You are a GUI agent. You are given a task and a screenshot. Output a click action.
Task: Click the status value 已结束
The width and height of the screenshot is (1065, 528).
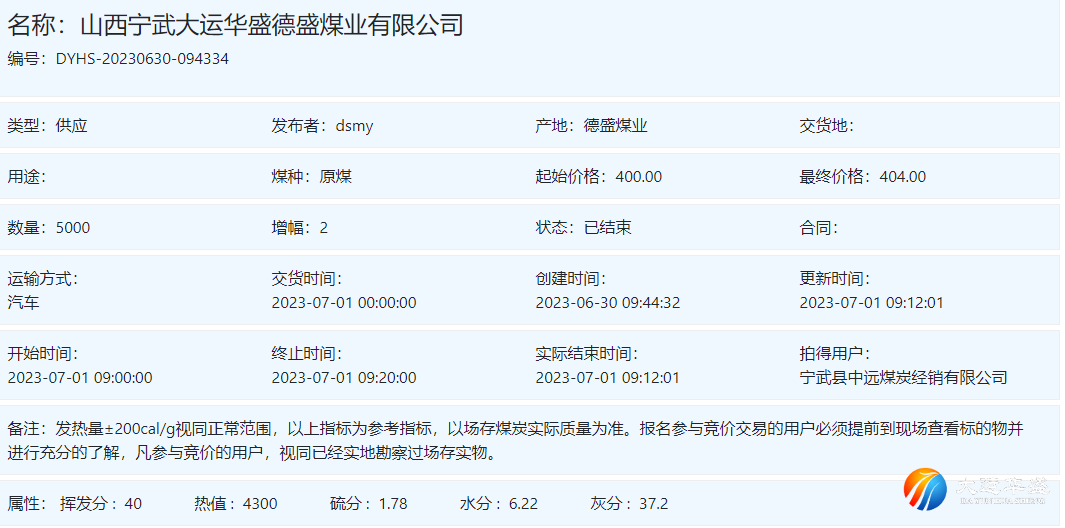pos(607,228)
